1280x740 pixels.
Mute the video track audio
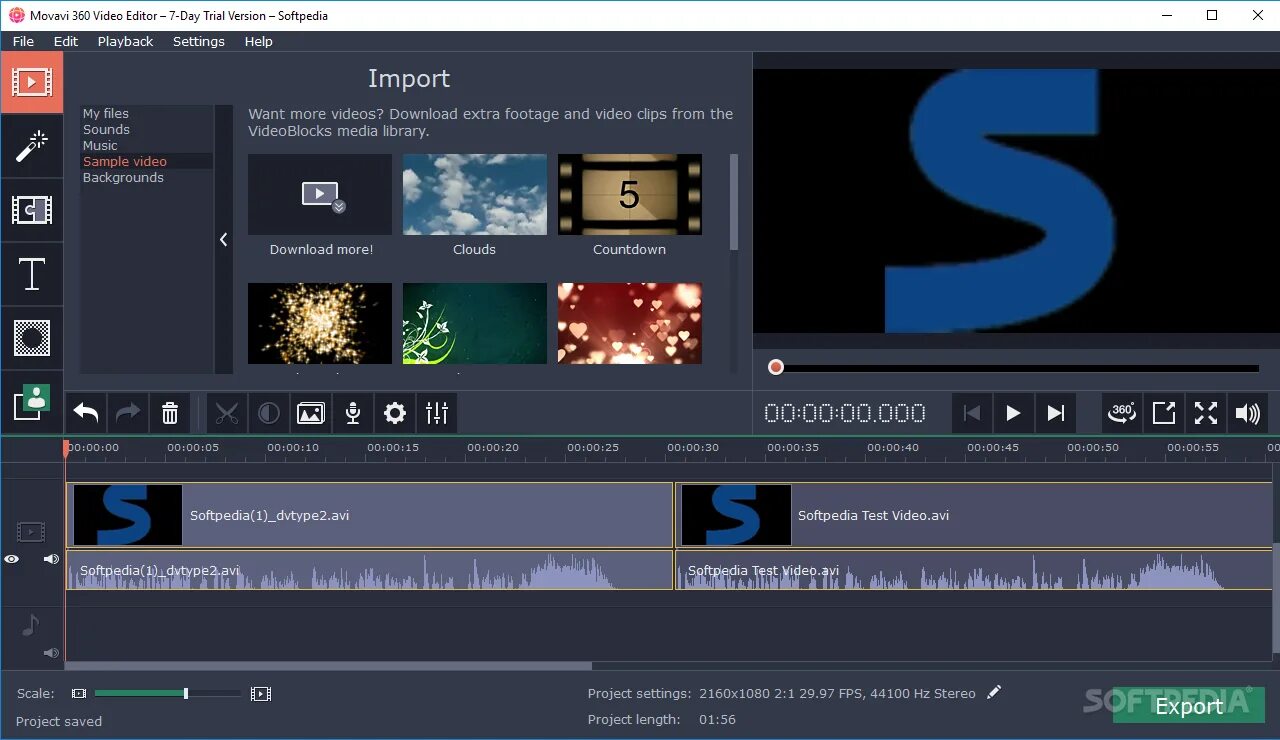(x=51, y=559)
